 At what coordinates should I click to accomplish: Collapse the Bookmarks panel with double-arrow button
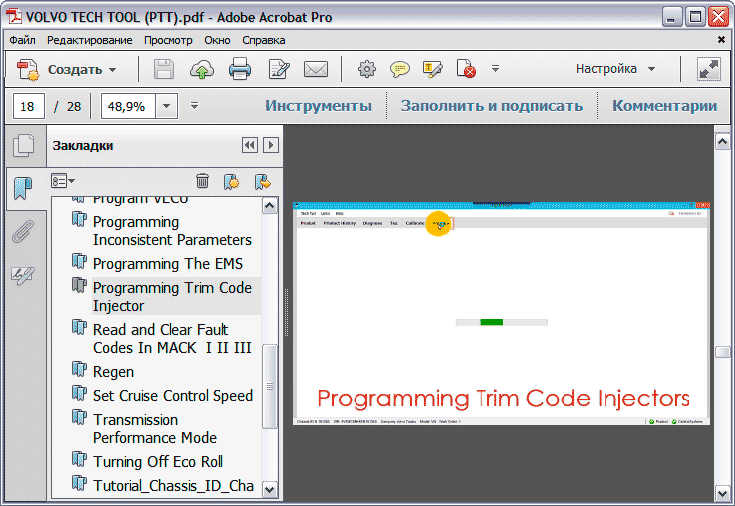250,146
